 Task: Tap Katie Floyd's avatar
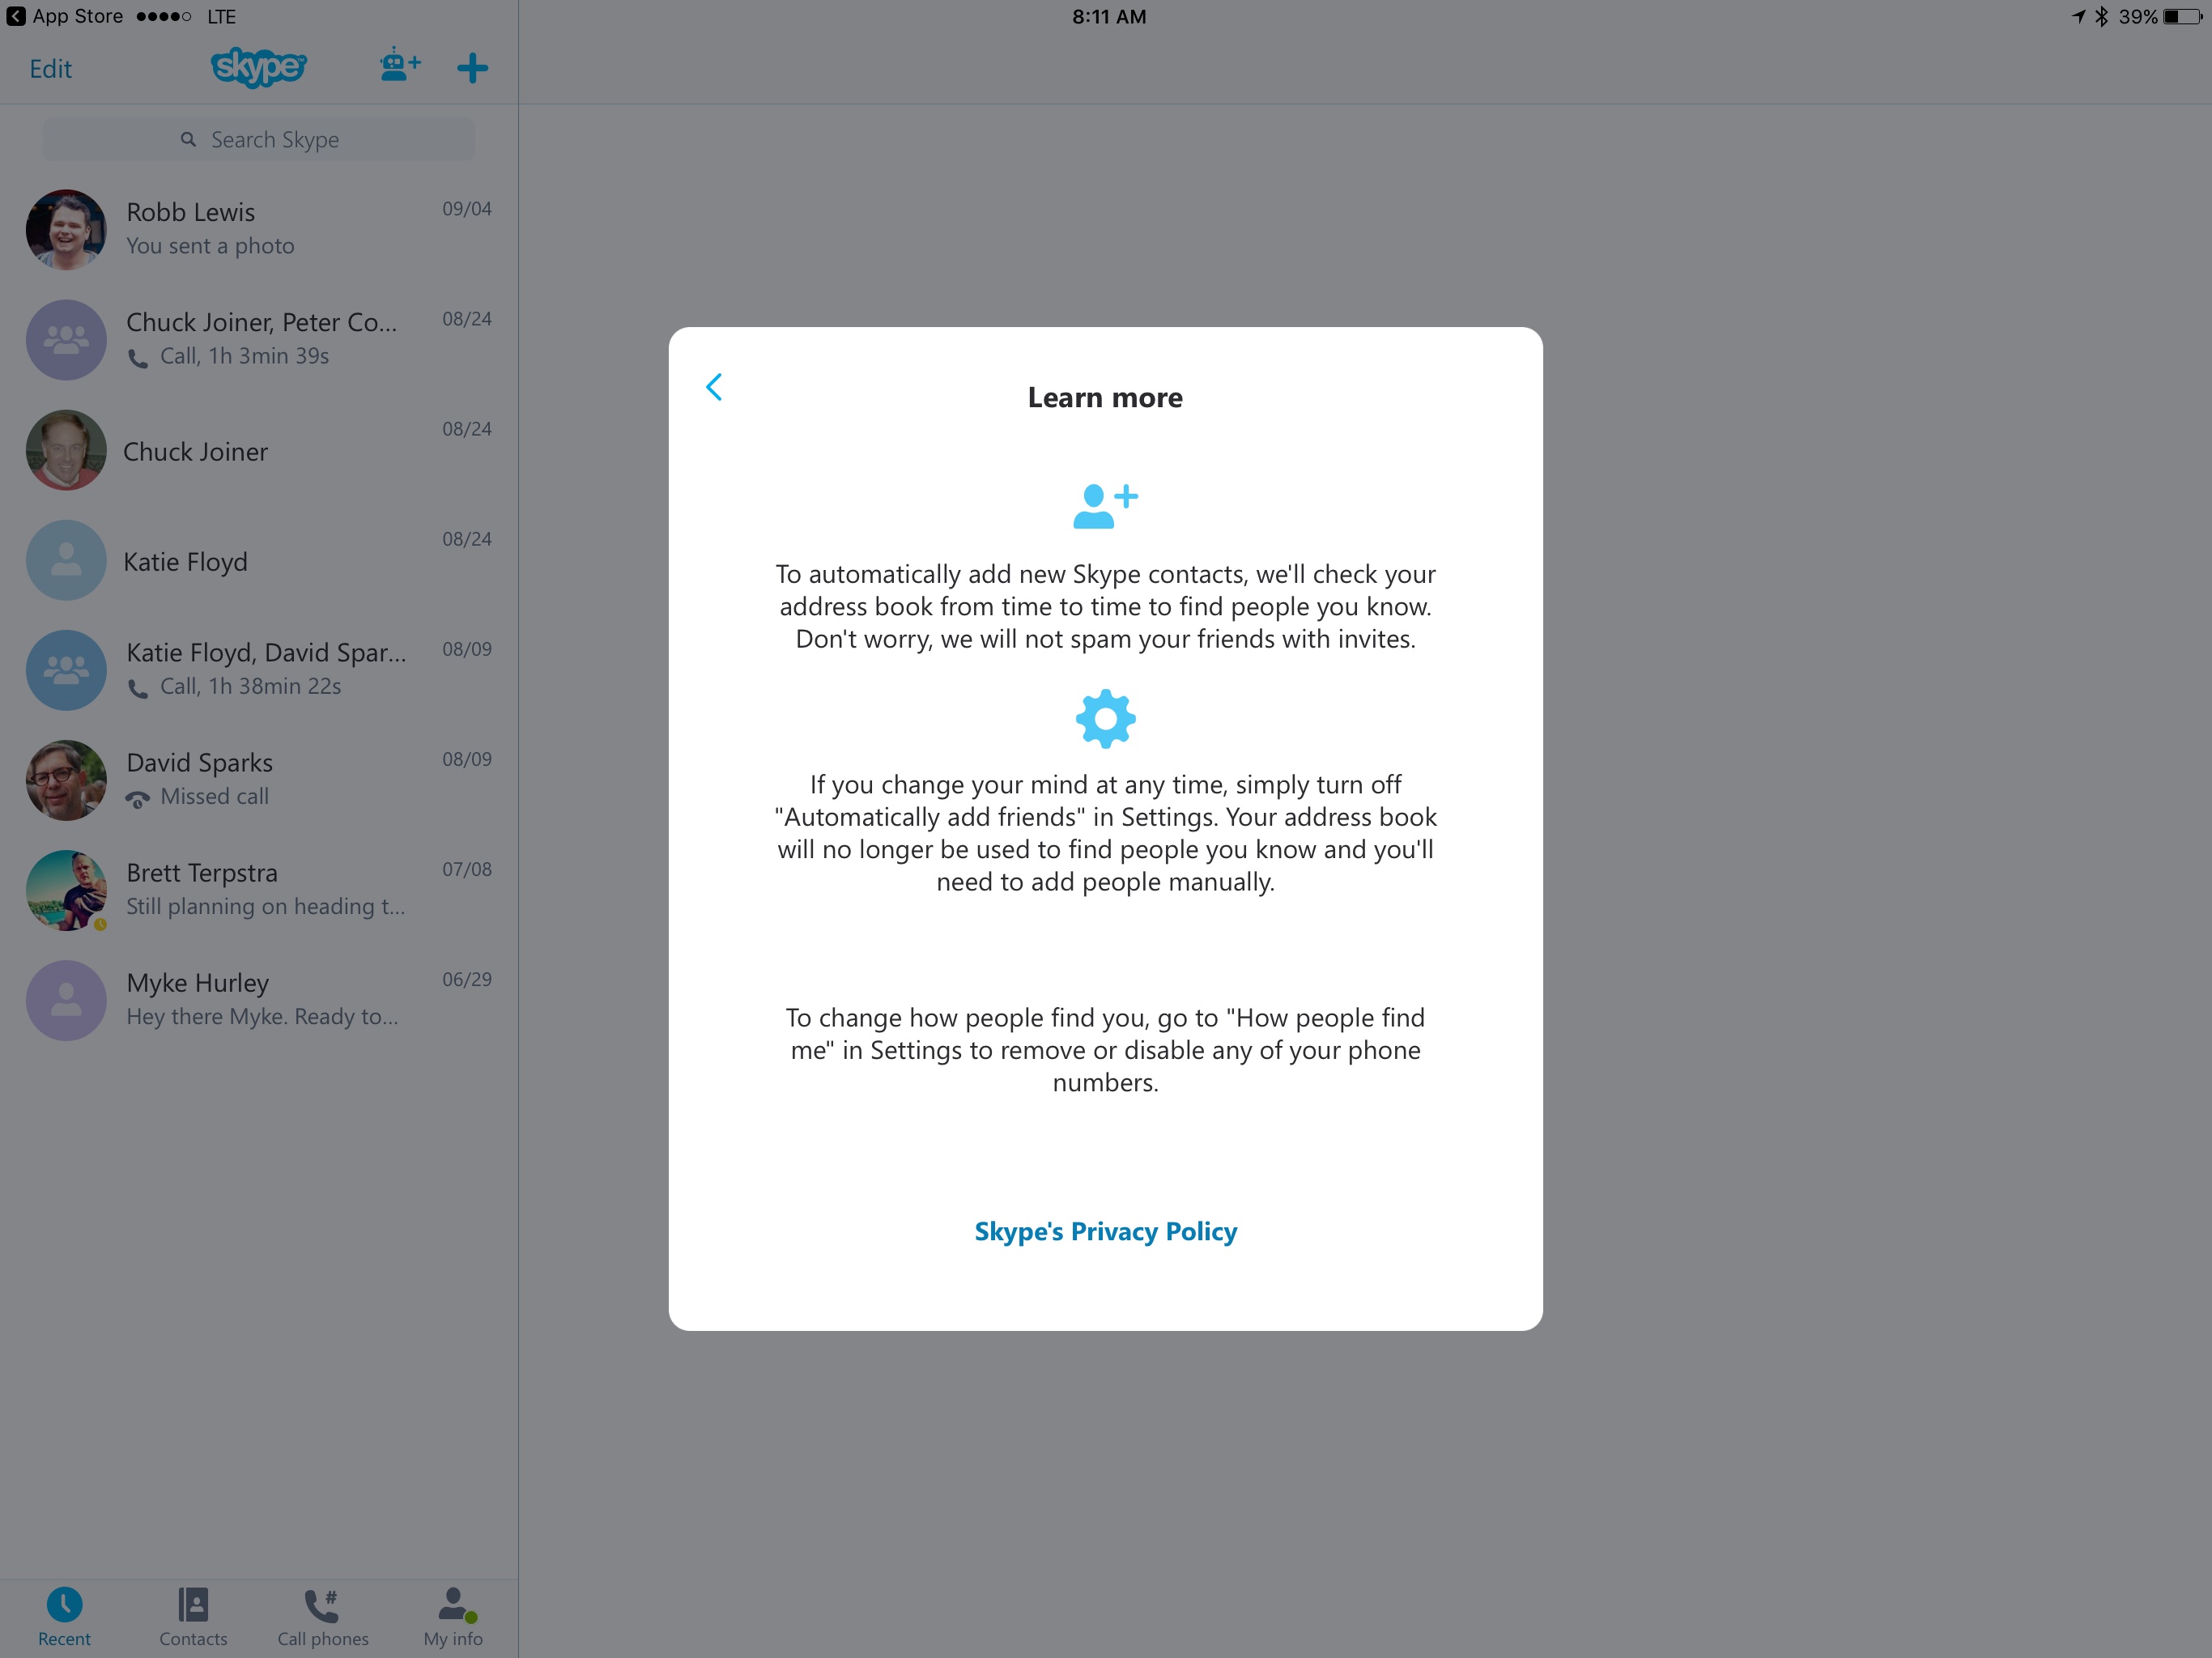click(x=65, y=560)
